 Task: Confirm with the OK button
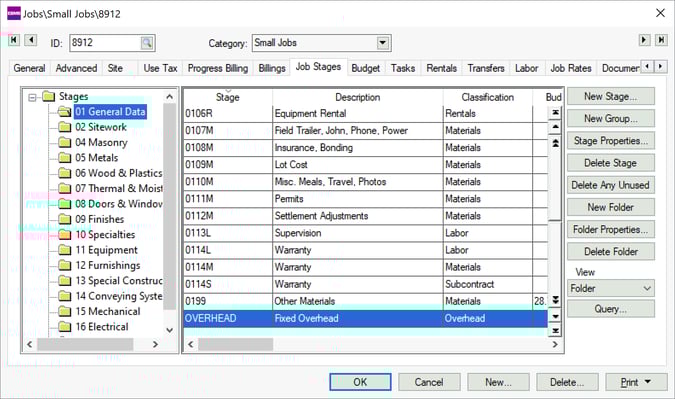(x=360, y=382)
